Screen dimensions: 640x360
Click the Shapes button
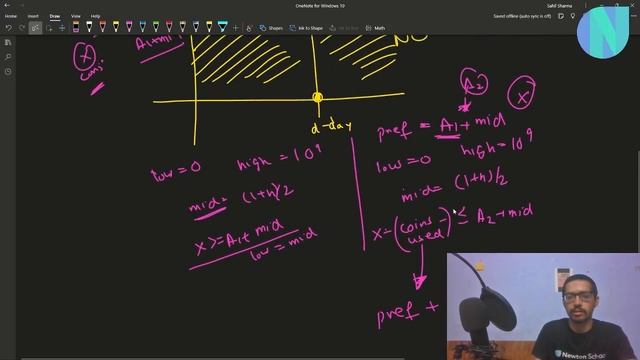pyautogui.click(x=271, y=28)
